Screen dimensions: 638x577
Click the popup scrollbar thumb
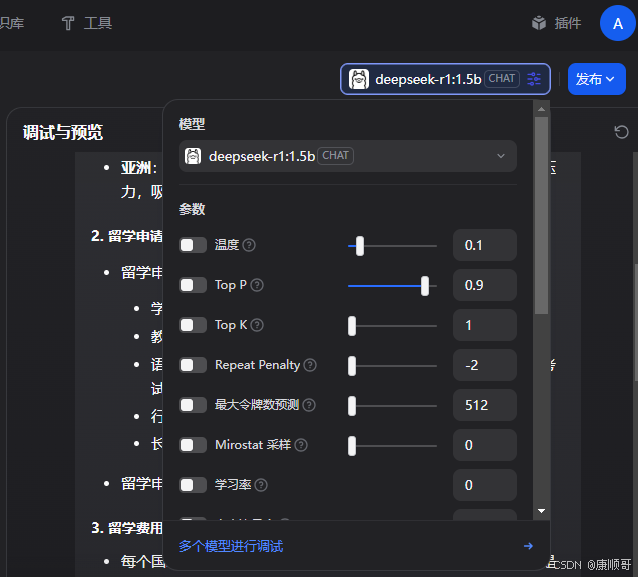[541, 215]
